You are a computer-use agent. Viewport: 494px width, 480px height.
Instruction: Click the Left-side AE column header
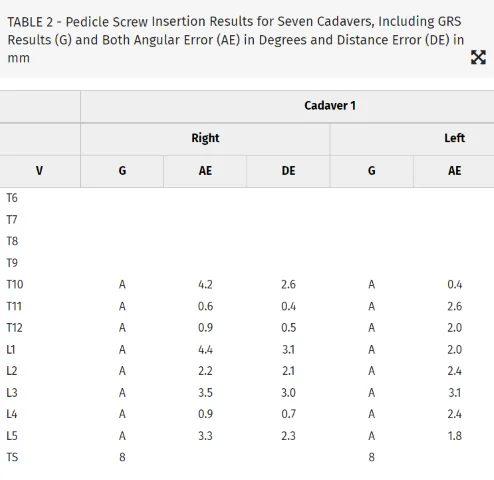[454, 171]
